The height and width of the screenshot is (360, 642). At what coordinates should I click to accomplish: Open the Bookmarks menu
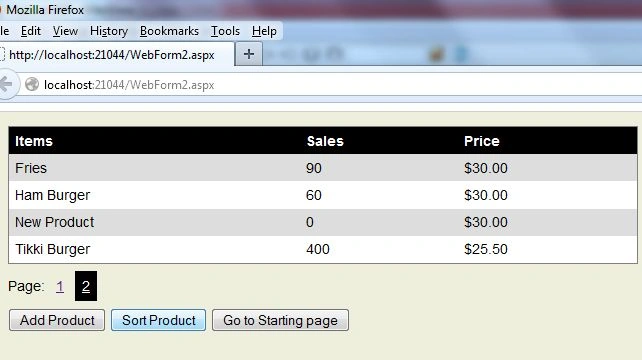[x=169, y=31]
